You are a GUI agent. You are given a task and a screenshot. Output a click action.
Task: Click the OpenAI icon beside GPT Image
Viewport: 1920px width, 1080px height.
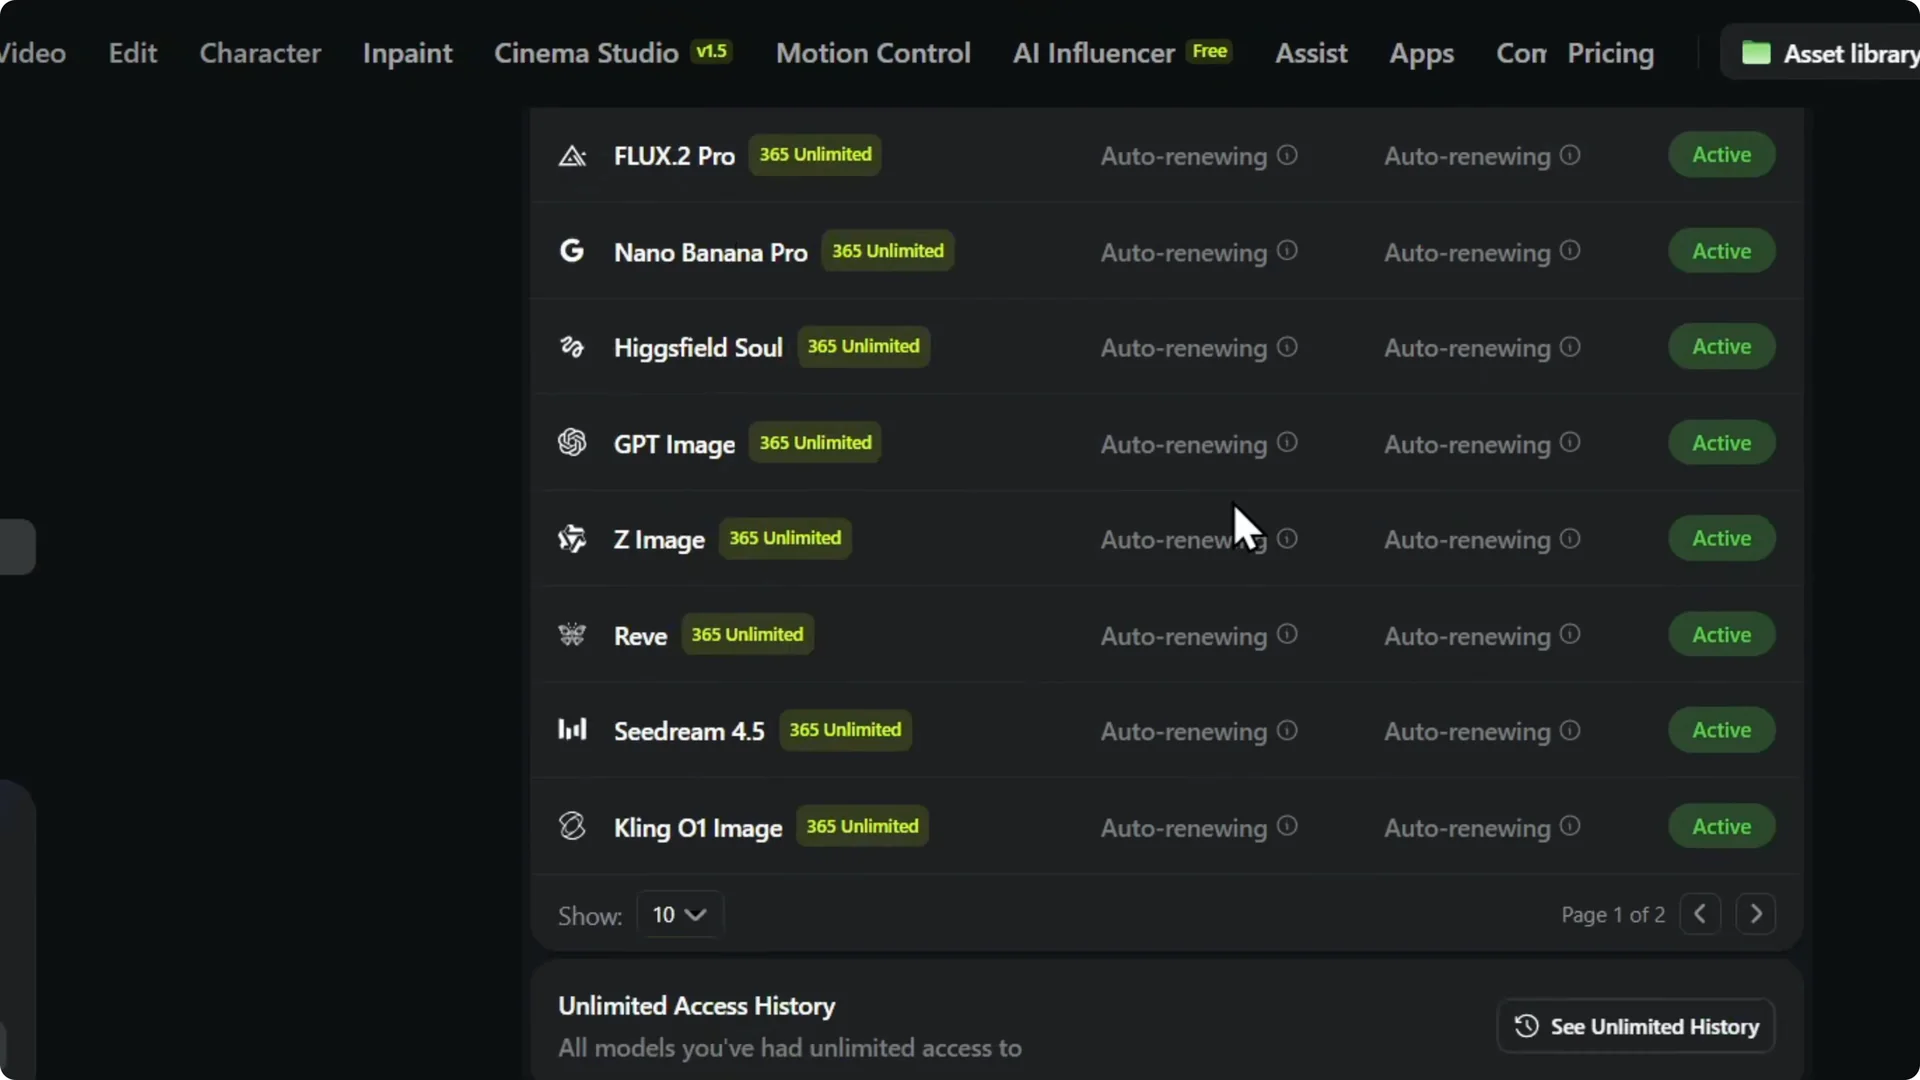[573, 443]
